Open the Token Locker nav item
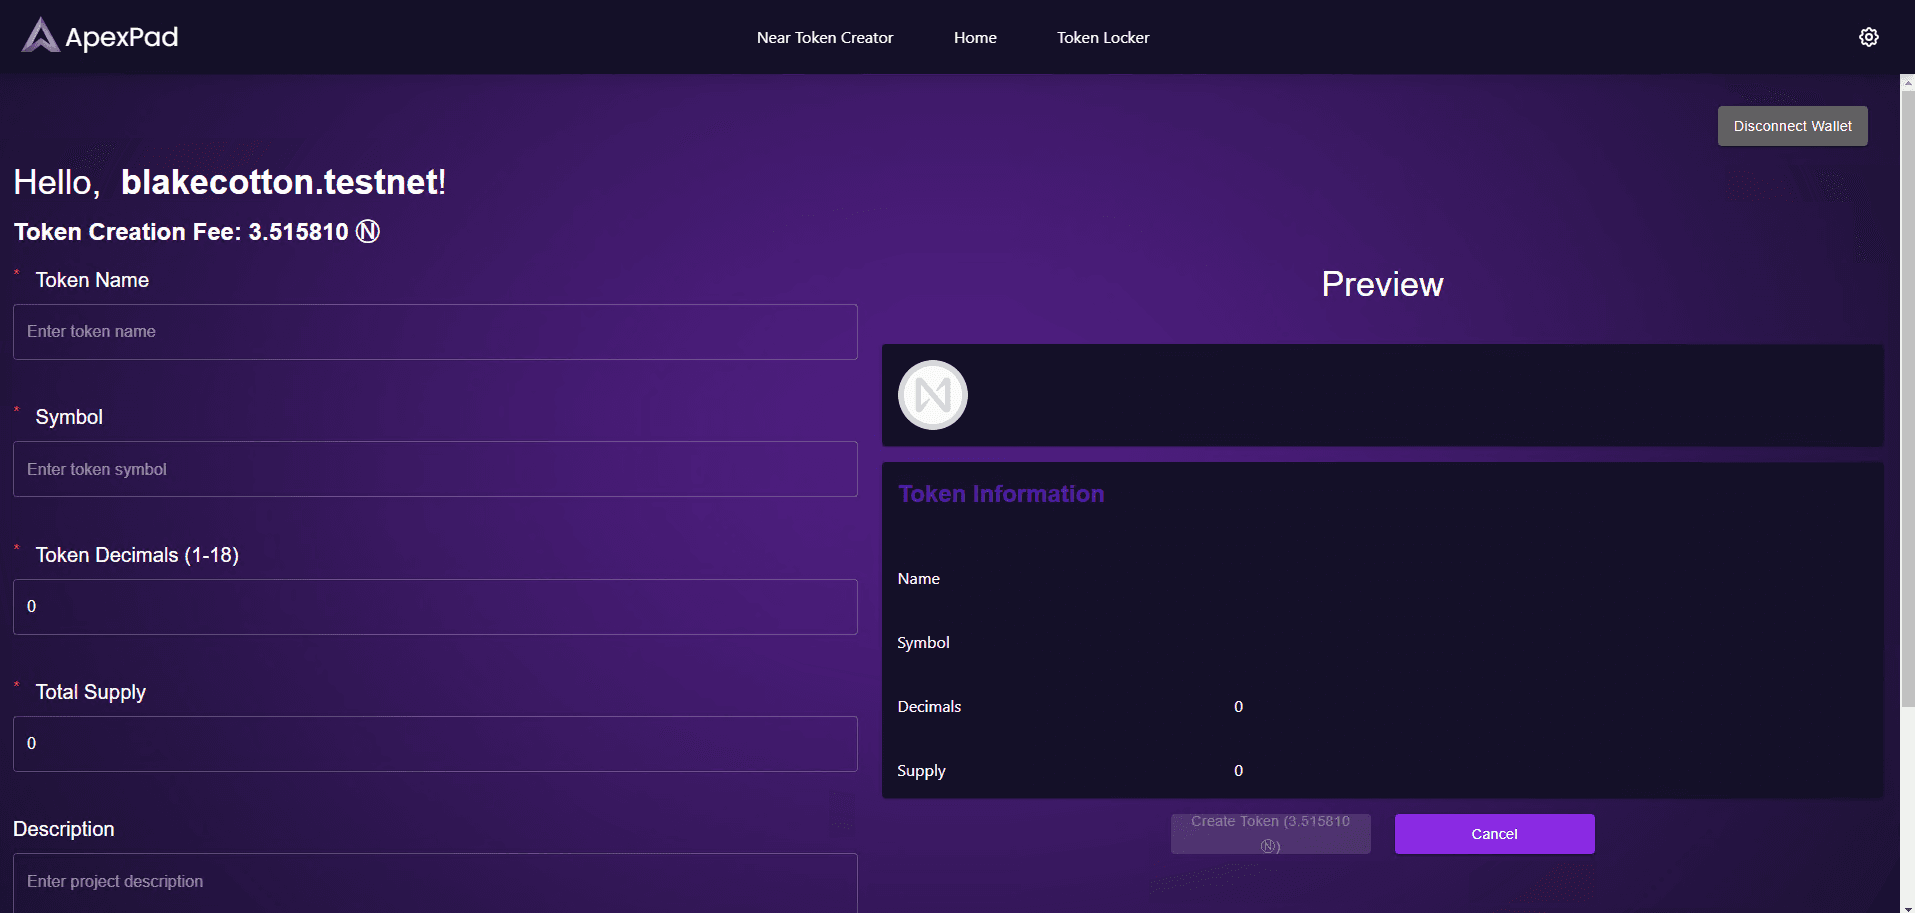 [x=1102, y=38]
